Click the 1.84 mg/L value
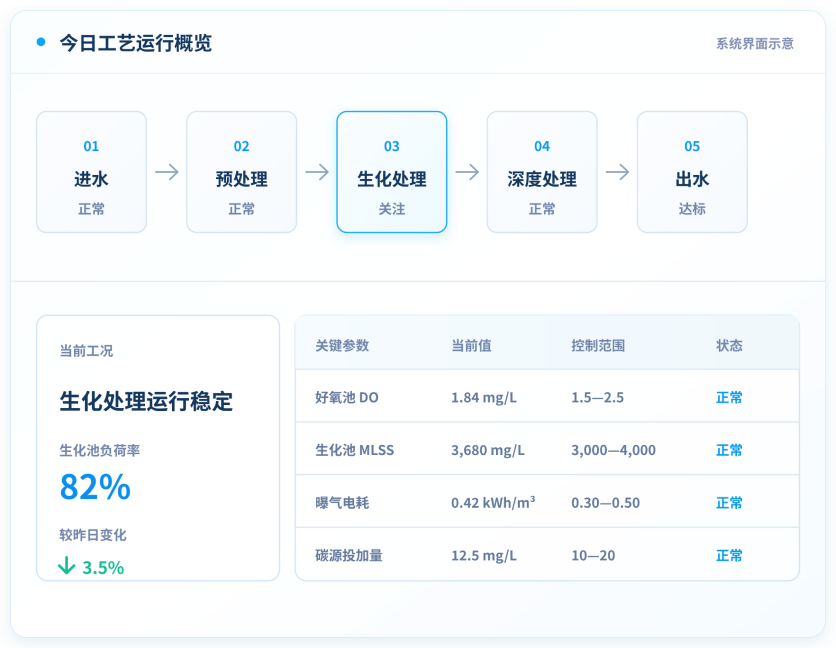 pos(484,397)
